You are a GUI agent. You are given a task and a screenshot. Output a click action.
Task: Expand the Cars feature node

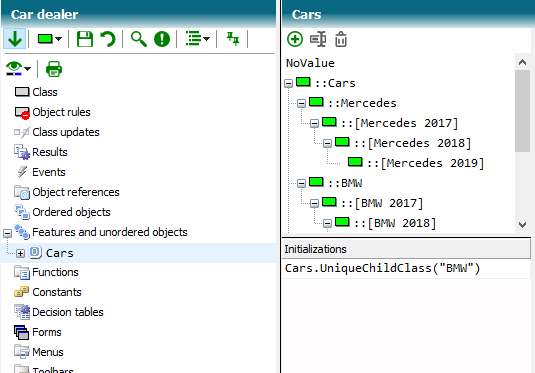[x=20, y=253]
